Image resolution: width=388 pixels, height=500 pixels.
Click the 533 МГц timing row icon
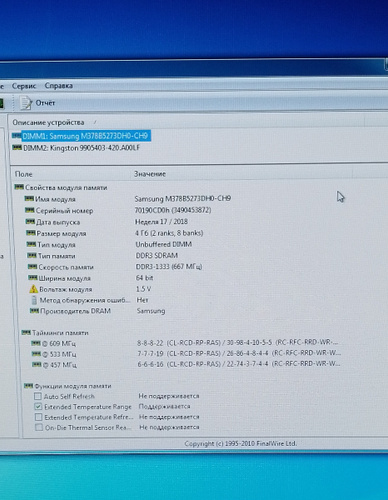click(36, 354)
